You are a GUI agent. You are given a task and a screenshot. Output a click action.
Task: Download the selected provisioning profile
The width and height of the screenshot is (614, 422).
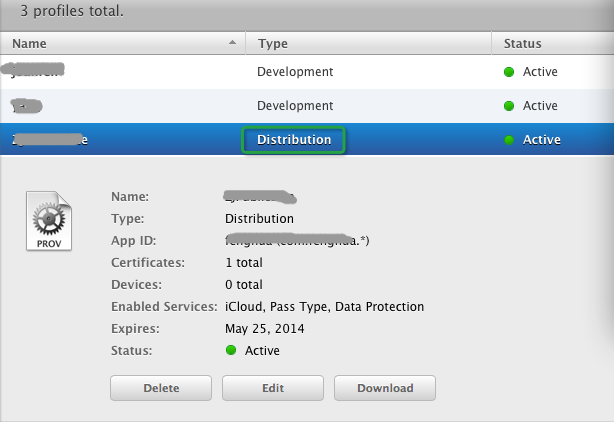[385, 388]
